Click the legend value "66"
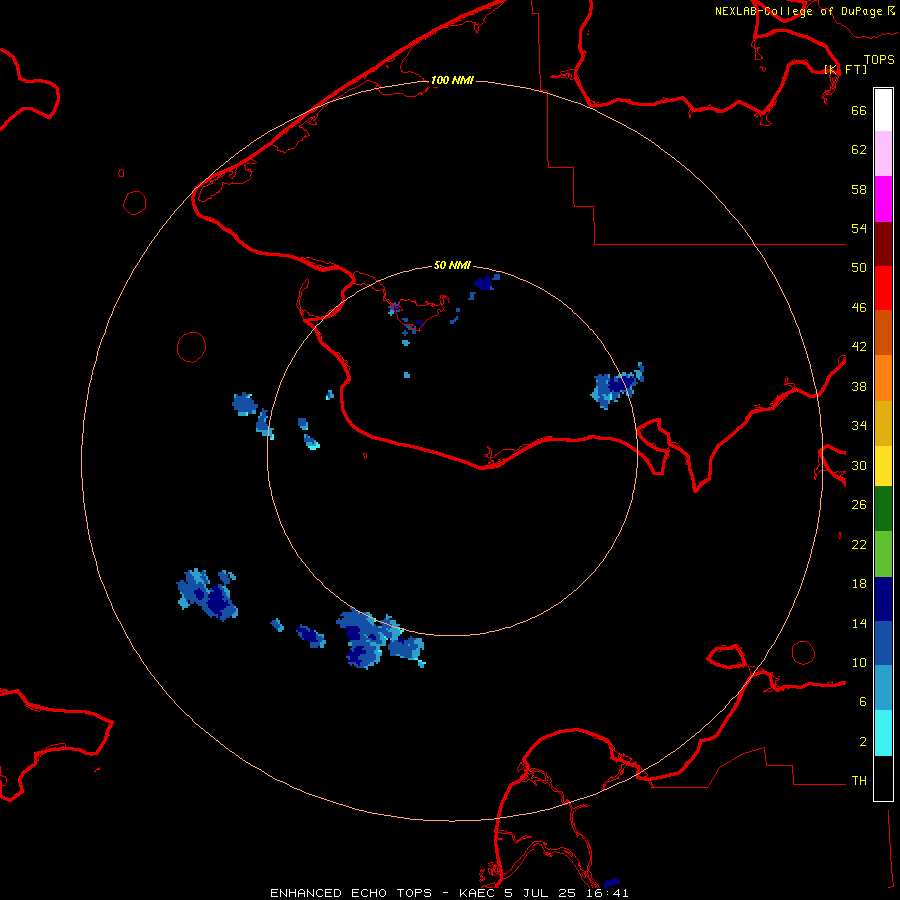Screen dimensions: 900x900 [x=859, y=111]
